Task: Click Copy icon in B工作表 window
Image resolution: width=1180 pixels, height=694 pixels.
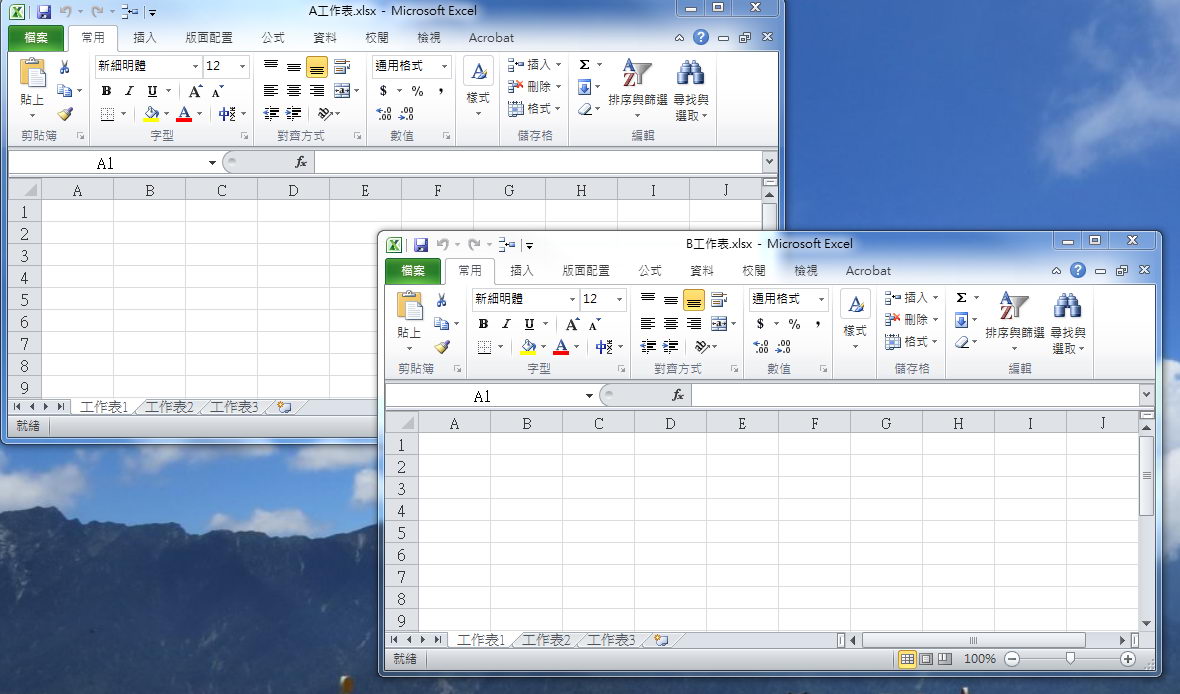Action: pyautogui.click(x=441, y=324)
